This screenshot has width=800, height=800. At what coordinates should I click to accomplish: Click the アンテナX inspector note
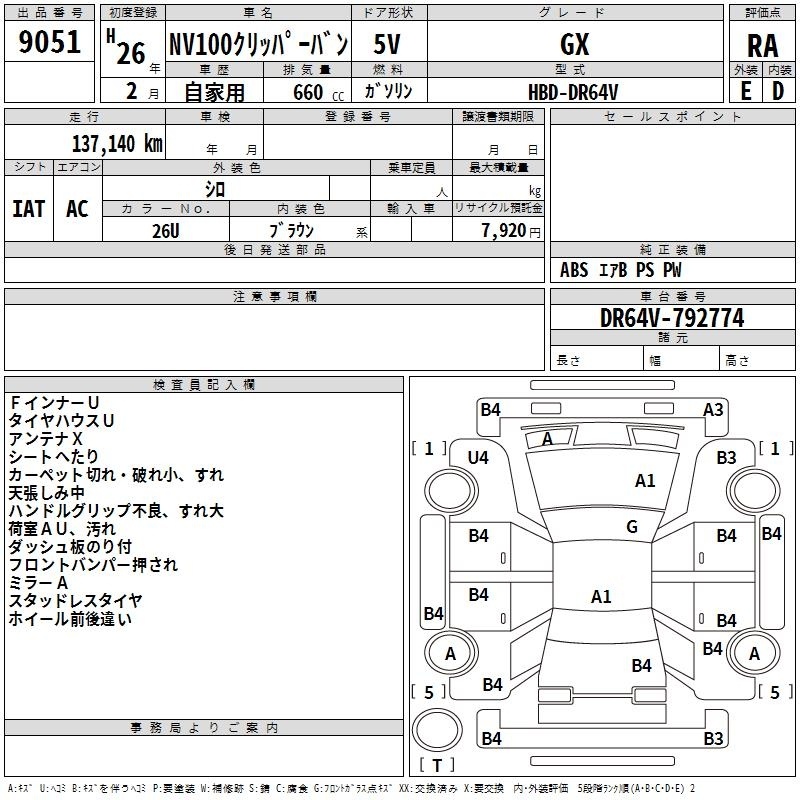[46, 439]
